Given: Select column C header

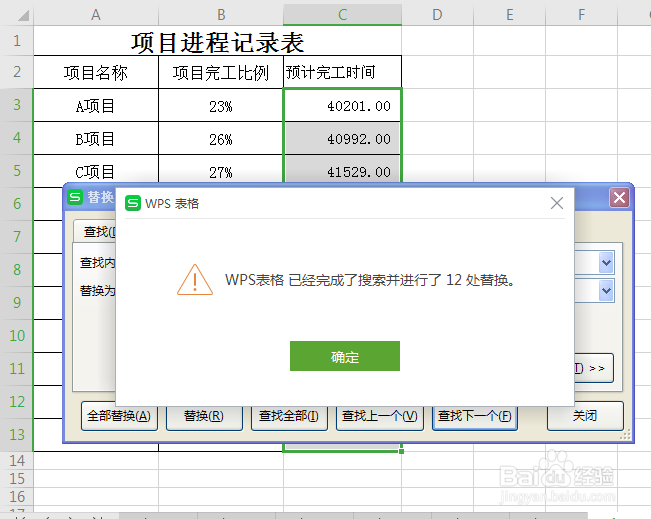Looking at the screenshot, I should (x=343, y=15).
